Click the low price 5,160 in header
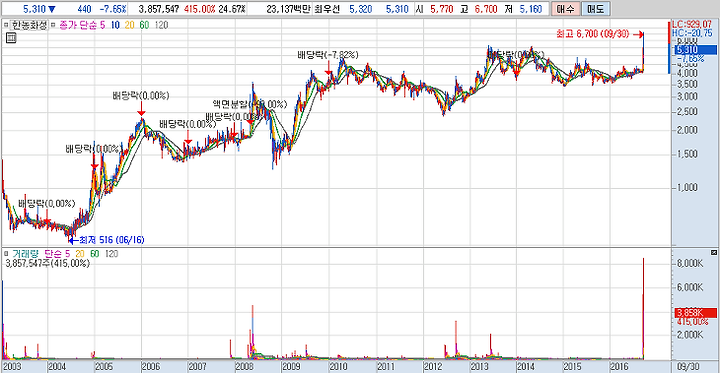This screenshot has width=720, height=373. 530,9
